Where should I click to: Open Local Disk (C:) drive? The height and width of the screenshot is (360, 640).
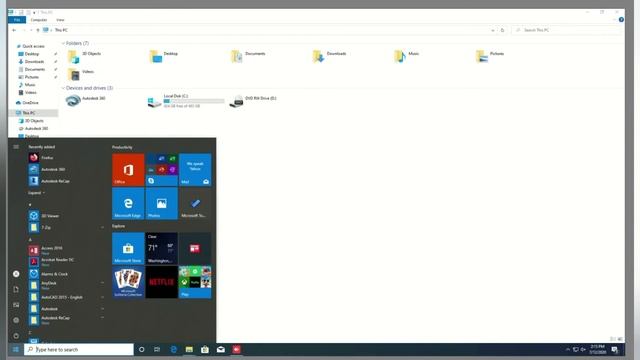(x=186, y=101)
